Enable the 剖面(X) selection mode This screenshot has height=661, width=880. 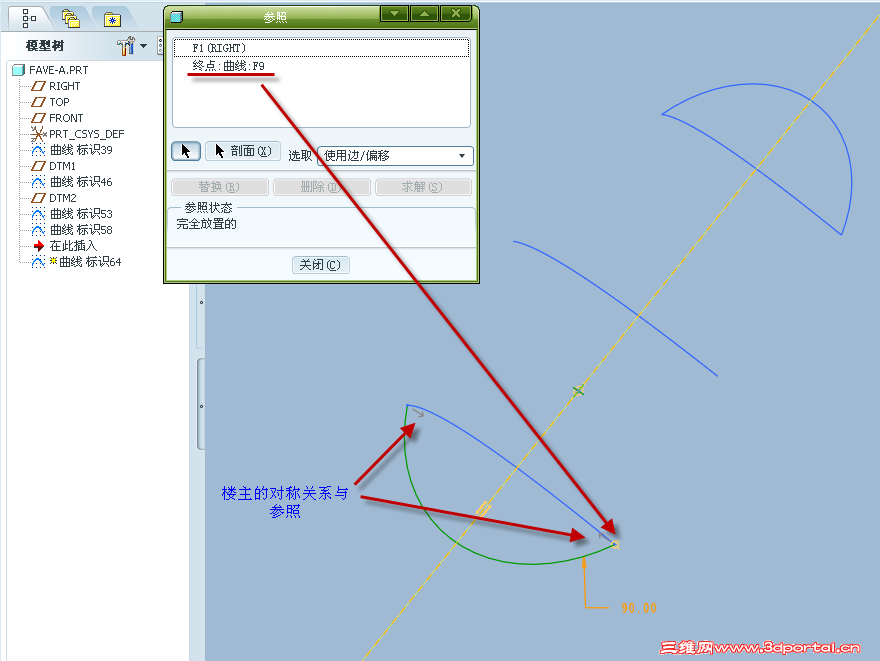(243, 150)
